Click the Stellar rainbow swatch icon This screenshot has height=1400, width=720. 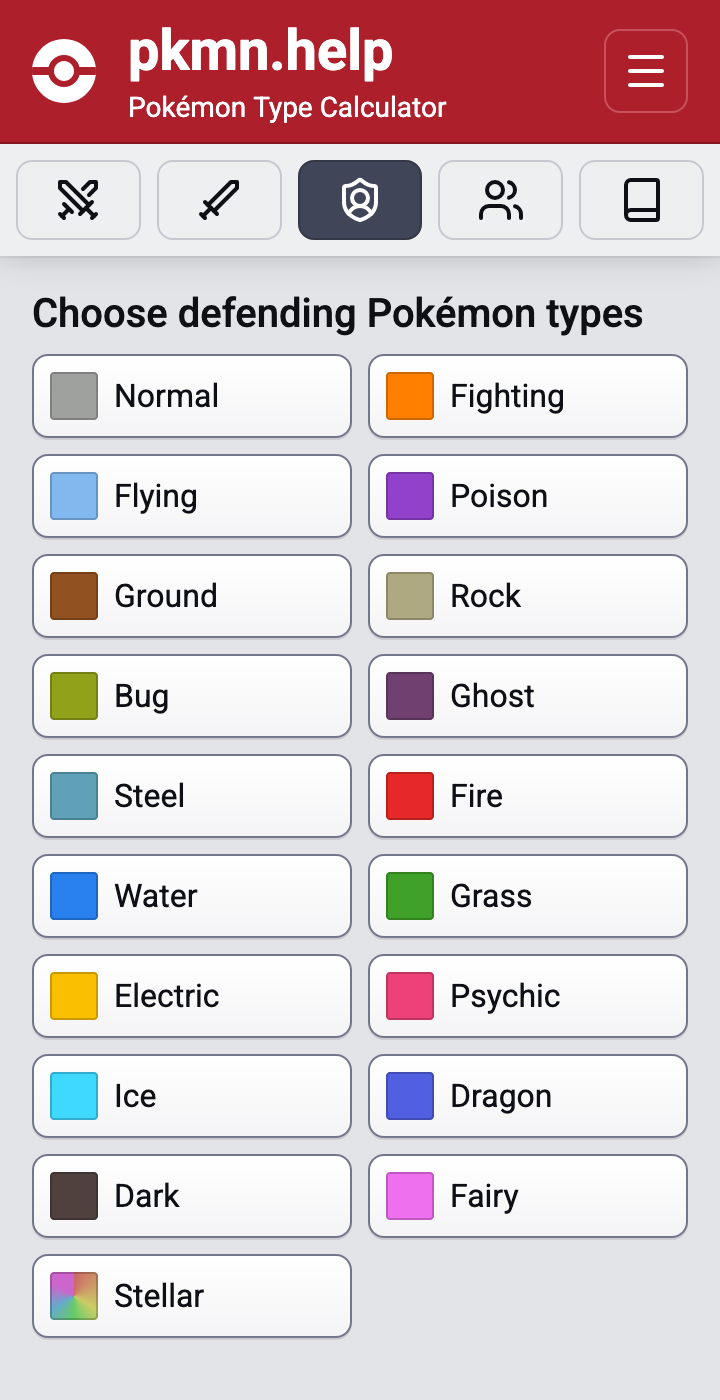point(74,1296)
